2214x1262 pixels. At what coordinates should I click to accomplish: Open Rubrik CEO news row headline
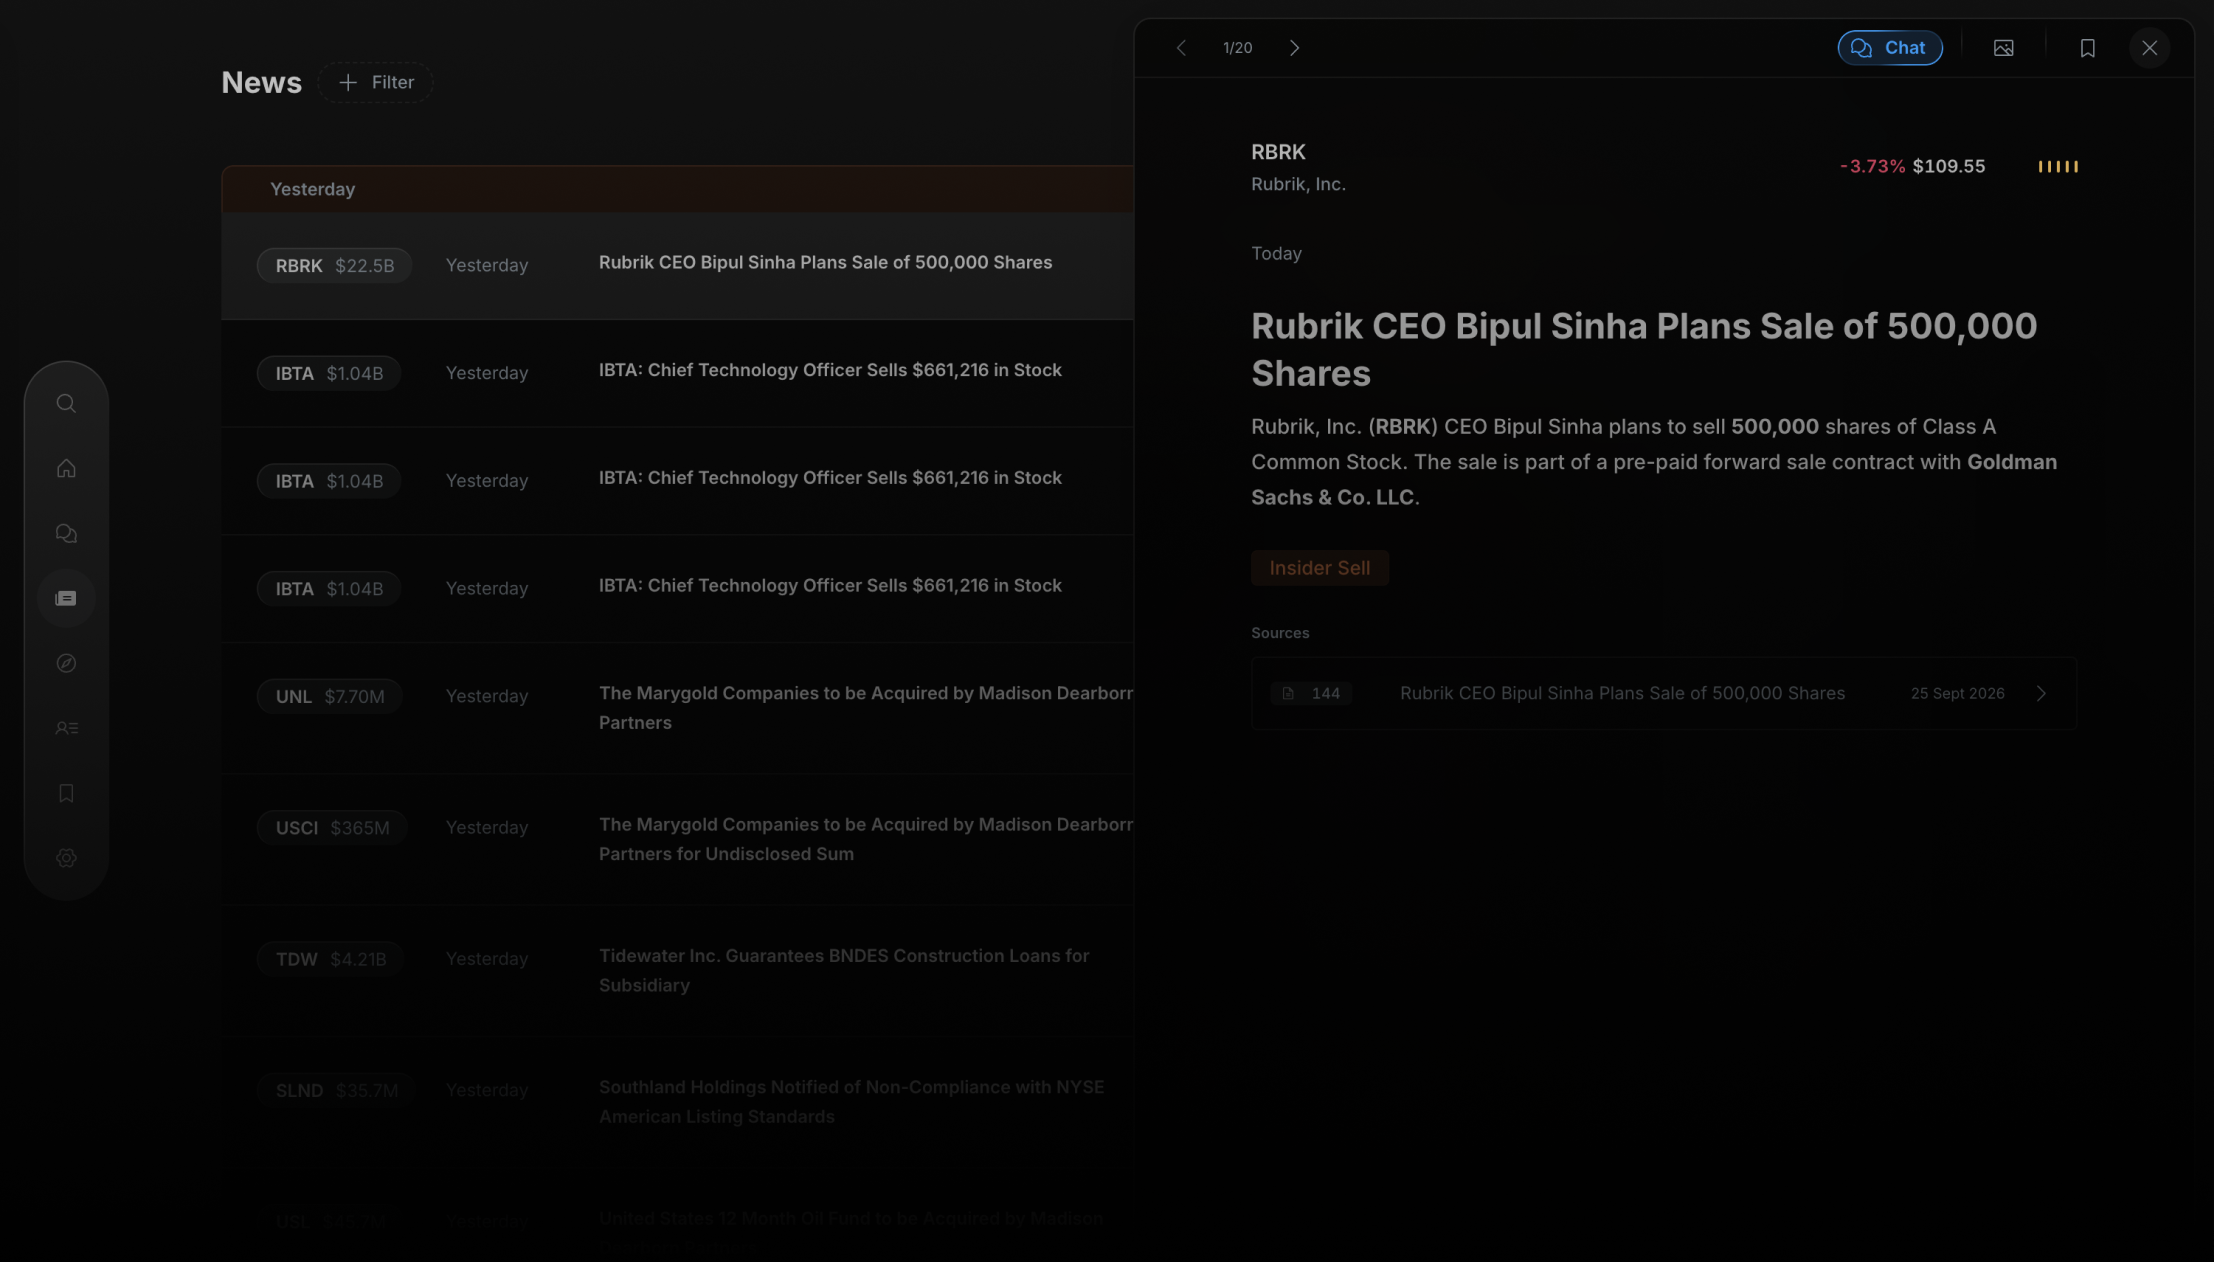coord(825,262)
